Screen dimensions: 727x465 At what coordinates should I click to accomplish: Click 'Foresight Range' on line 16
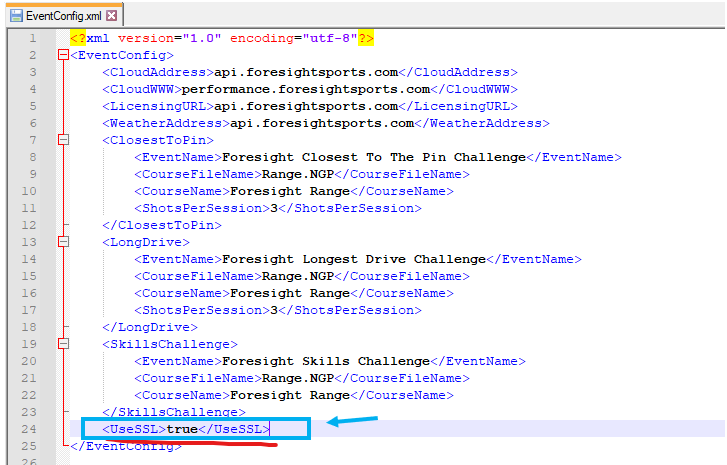(290, 293)
